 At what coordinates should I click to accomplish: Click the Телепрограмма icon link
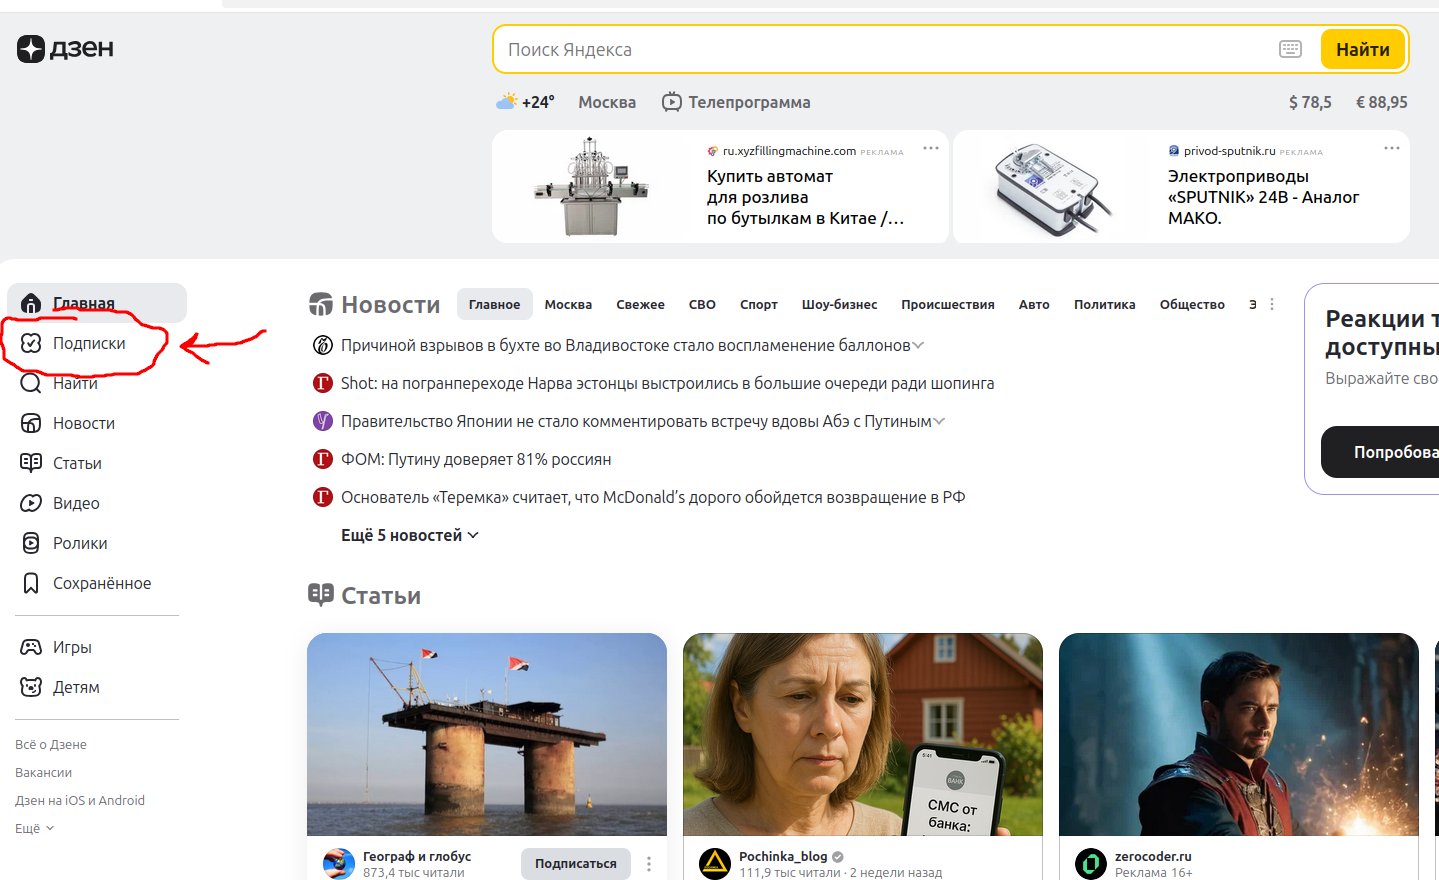(672, 102)
